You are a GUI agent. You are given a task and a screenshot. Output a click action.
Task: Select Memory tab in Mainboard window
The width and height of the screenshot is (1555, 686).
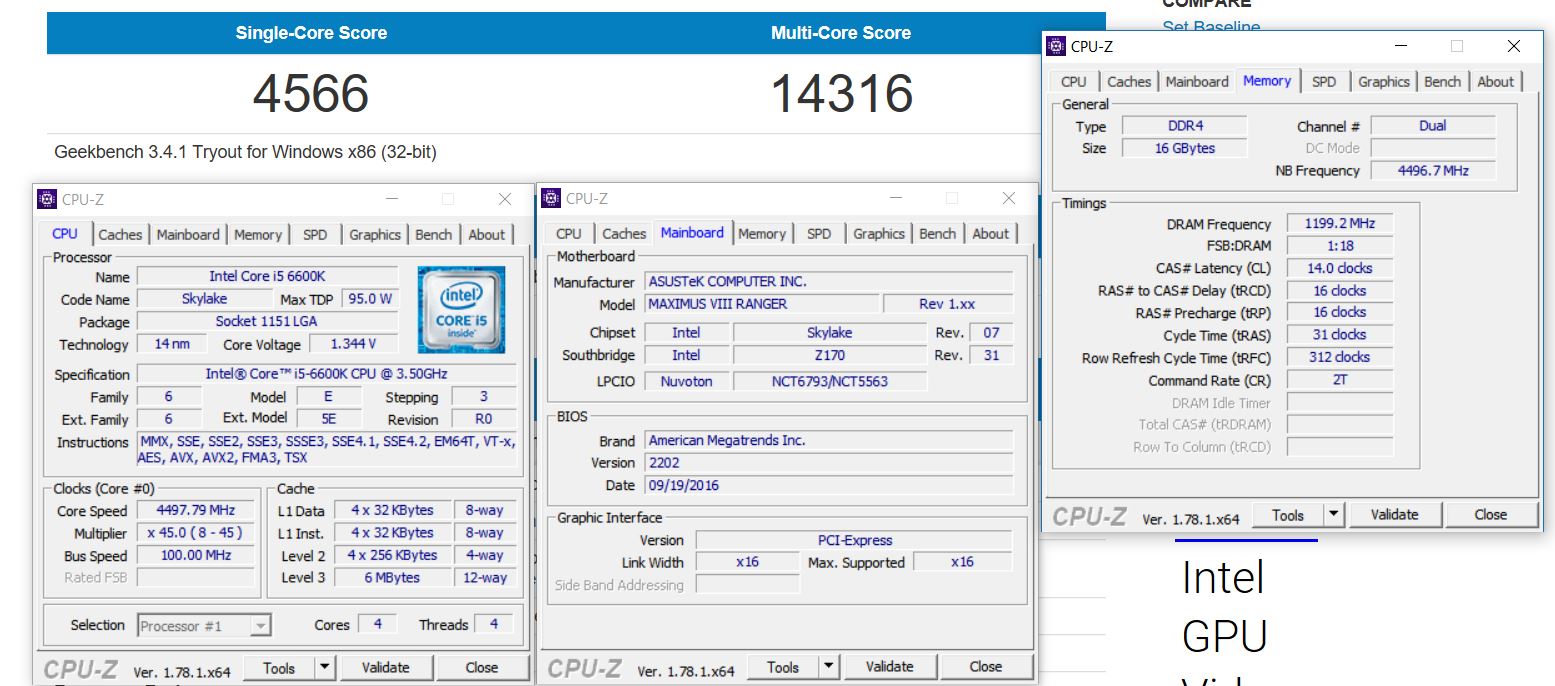pyautogui.click(x=762, y=234)
